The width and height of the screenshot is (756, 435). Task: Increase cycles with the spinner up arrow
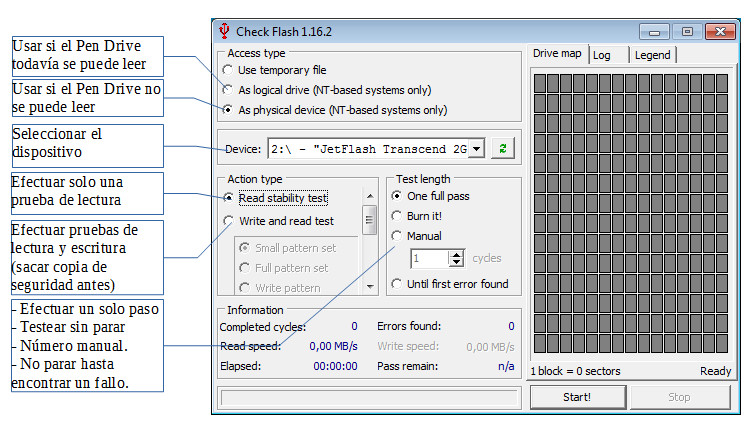(456, 254)
